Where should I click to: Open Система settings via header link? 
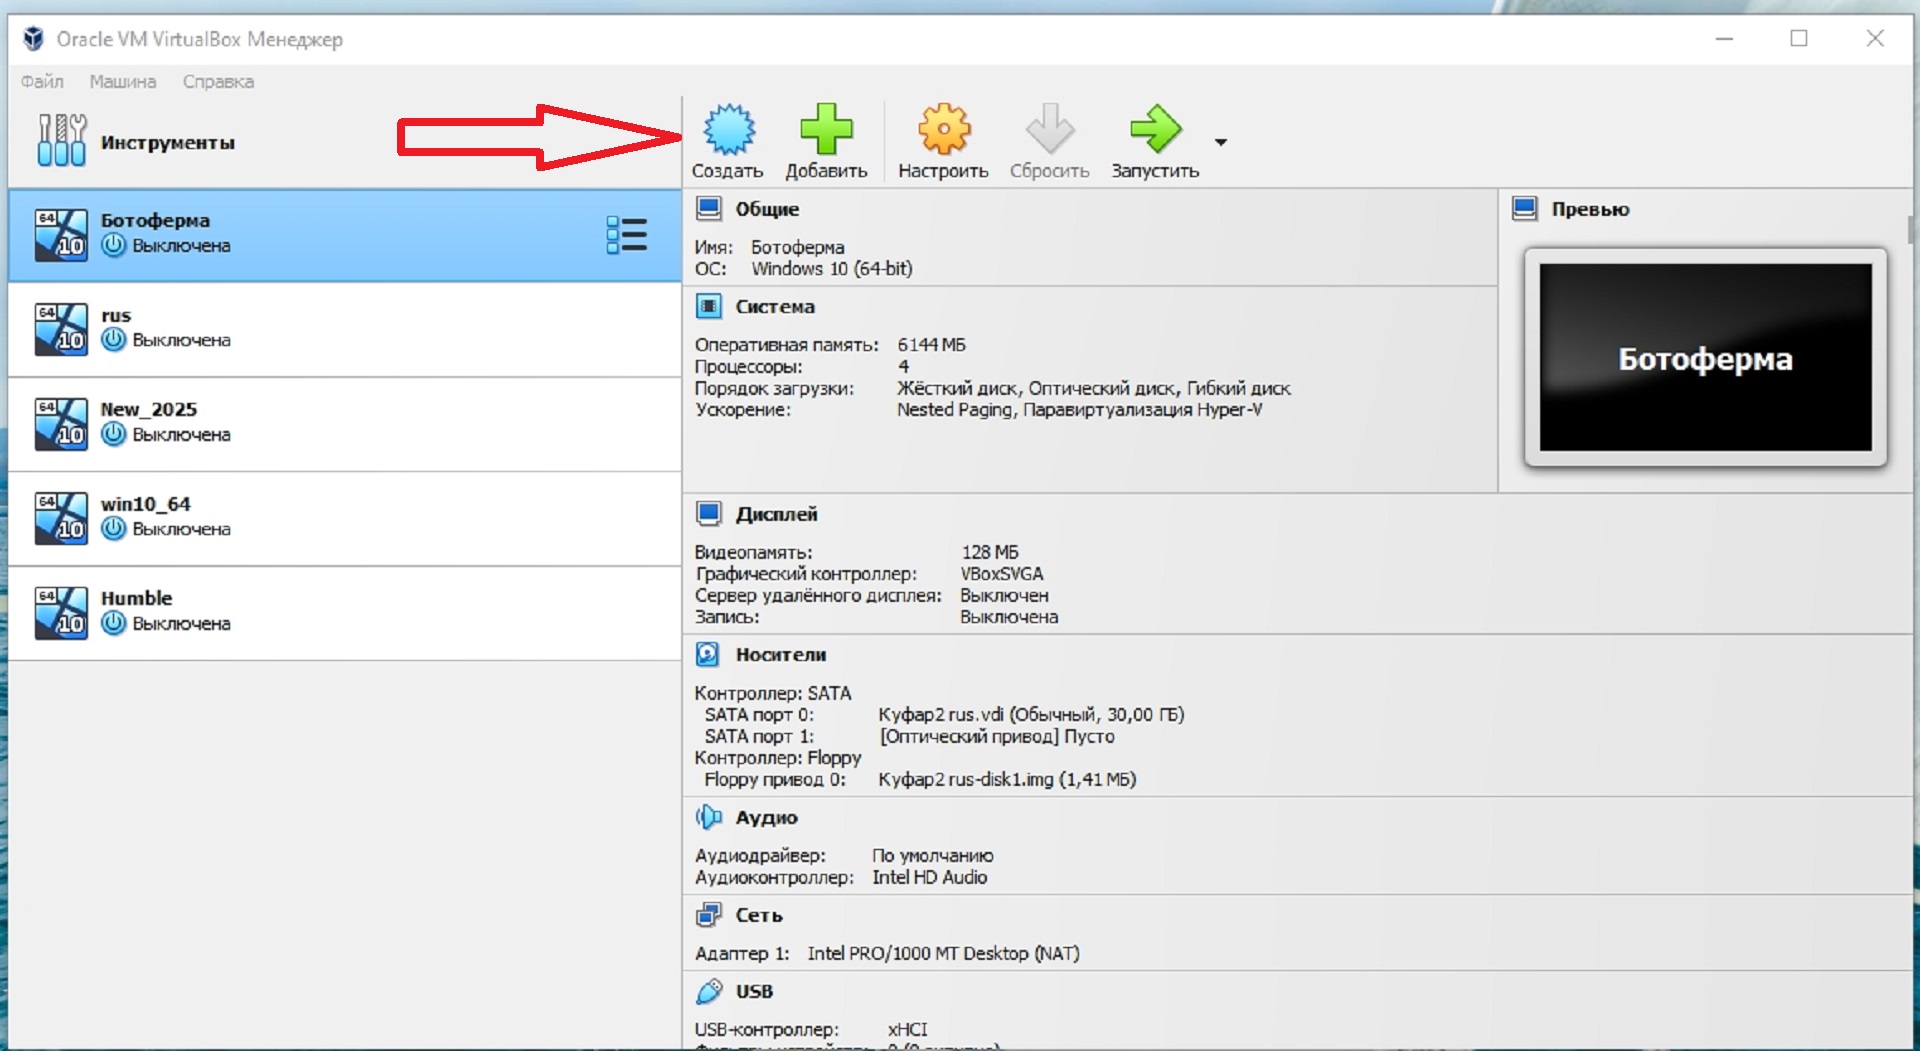point(775,307)
